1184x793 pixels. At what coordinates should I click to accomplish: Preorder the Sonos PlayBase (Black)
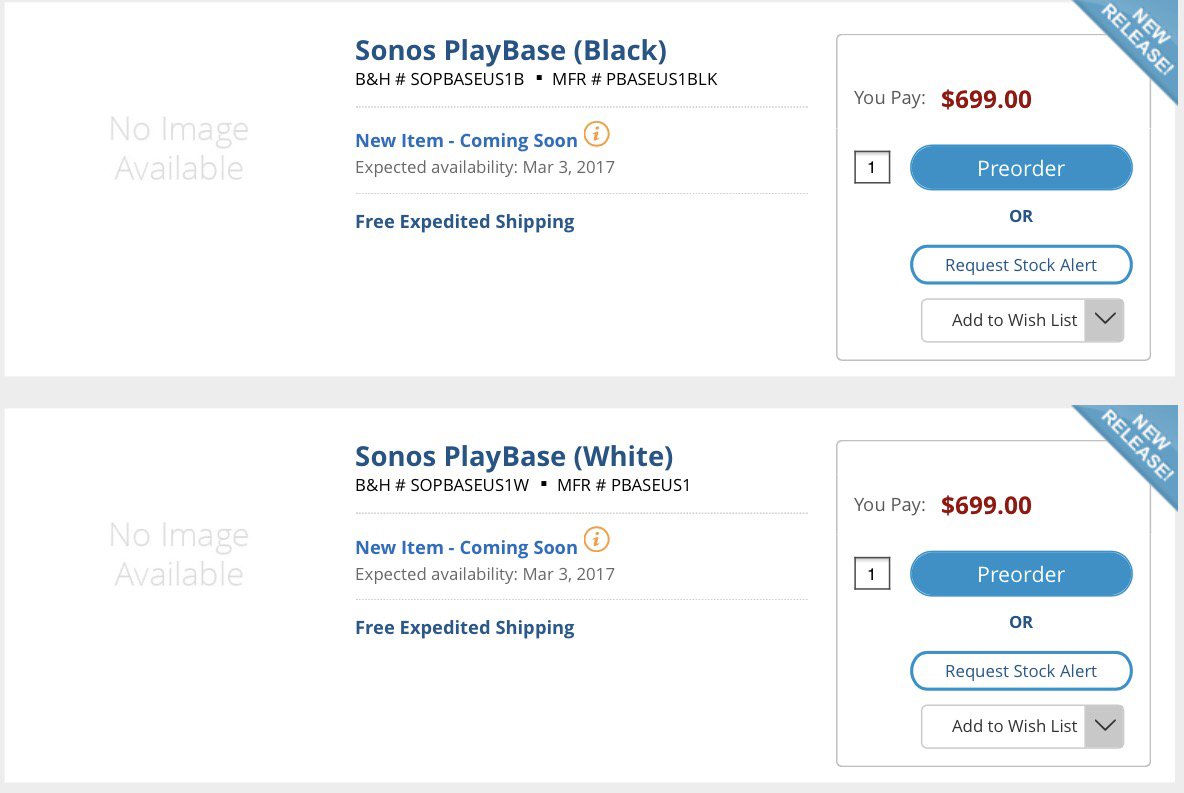(x=1021, y=168)
